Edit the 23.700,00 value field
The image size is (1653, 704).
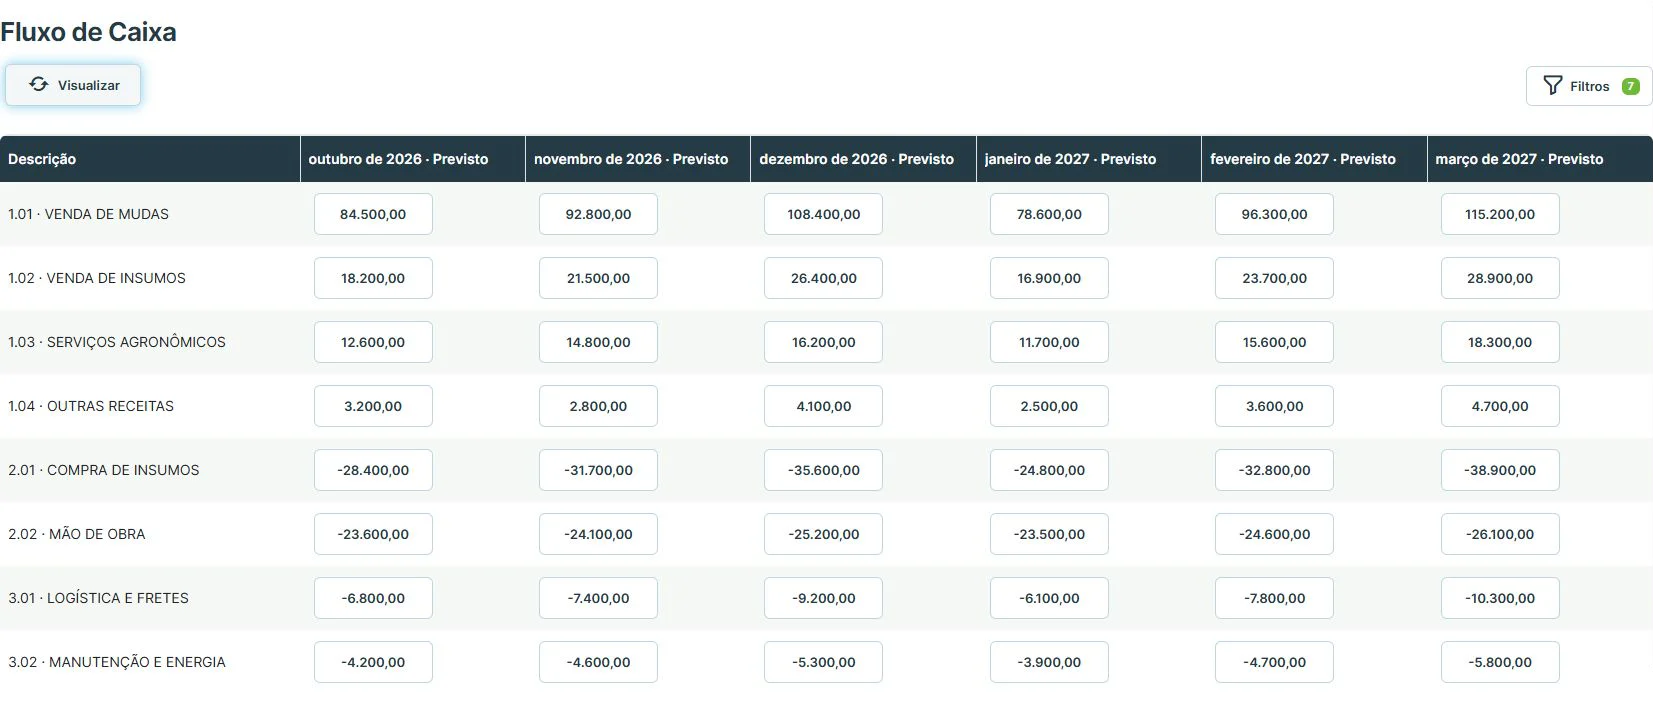click(x=1274, y=278)
